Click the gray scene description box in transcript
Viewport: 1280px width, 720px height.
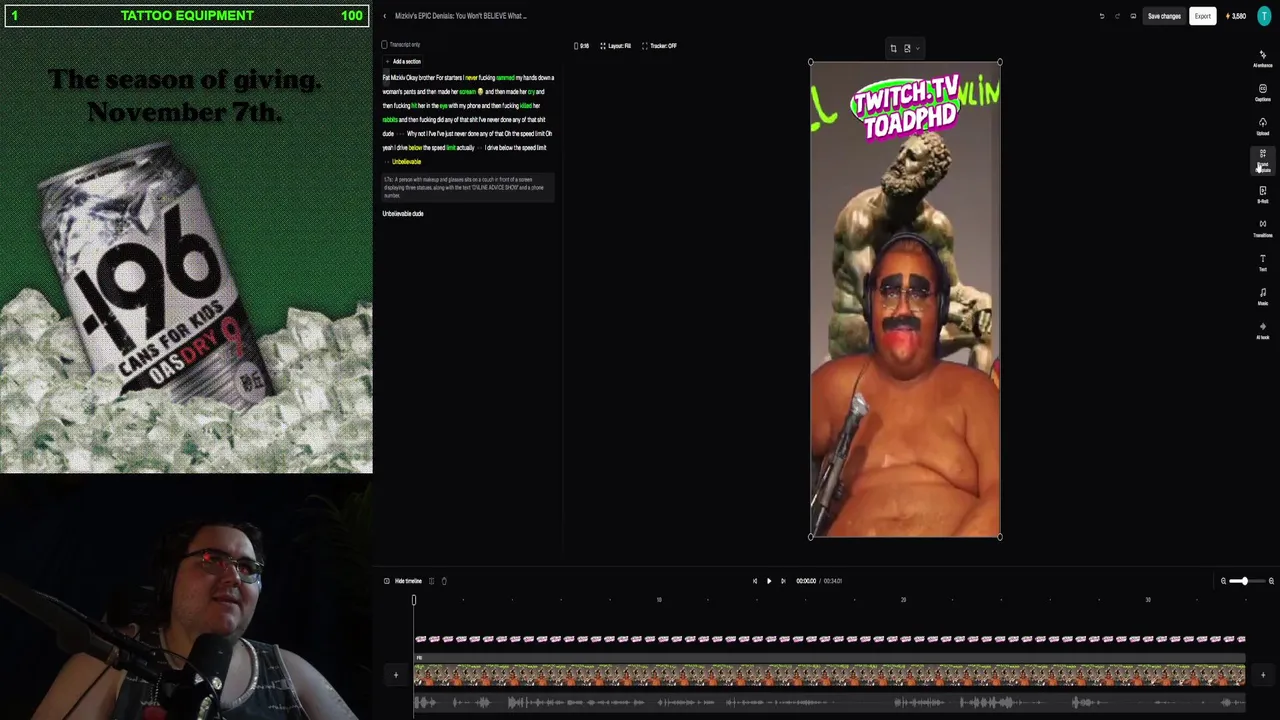(x=468, y=186)
